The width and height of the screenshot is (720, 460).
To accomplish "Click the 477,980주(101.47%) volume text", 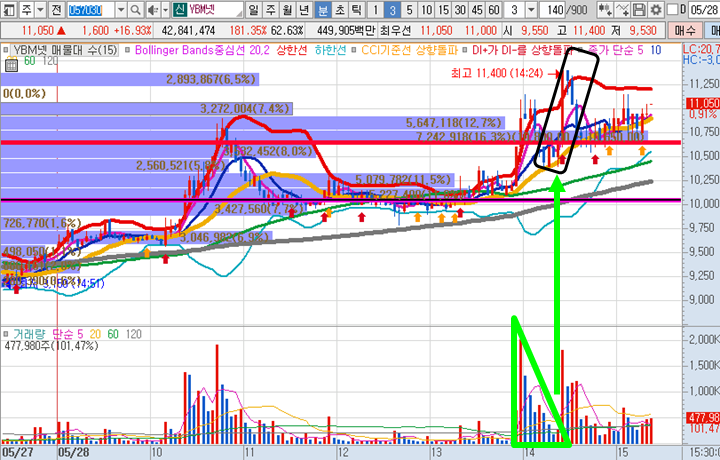I will coord(51,345).
